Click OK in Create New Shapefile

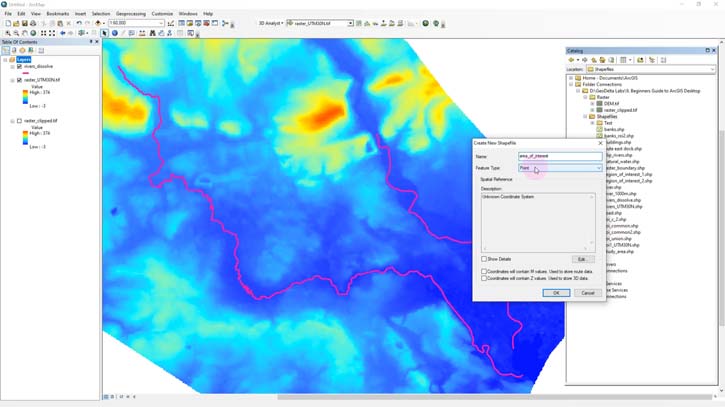click(556, 293)
